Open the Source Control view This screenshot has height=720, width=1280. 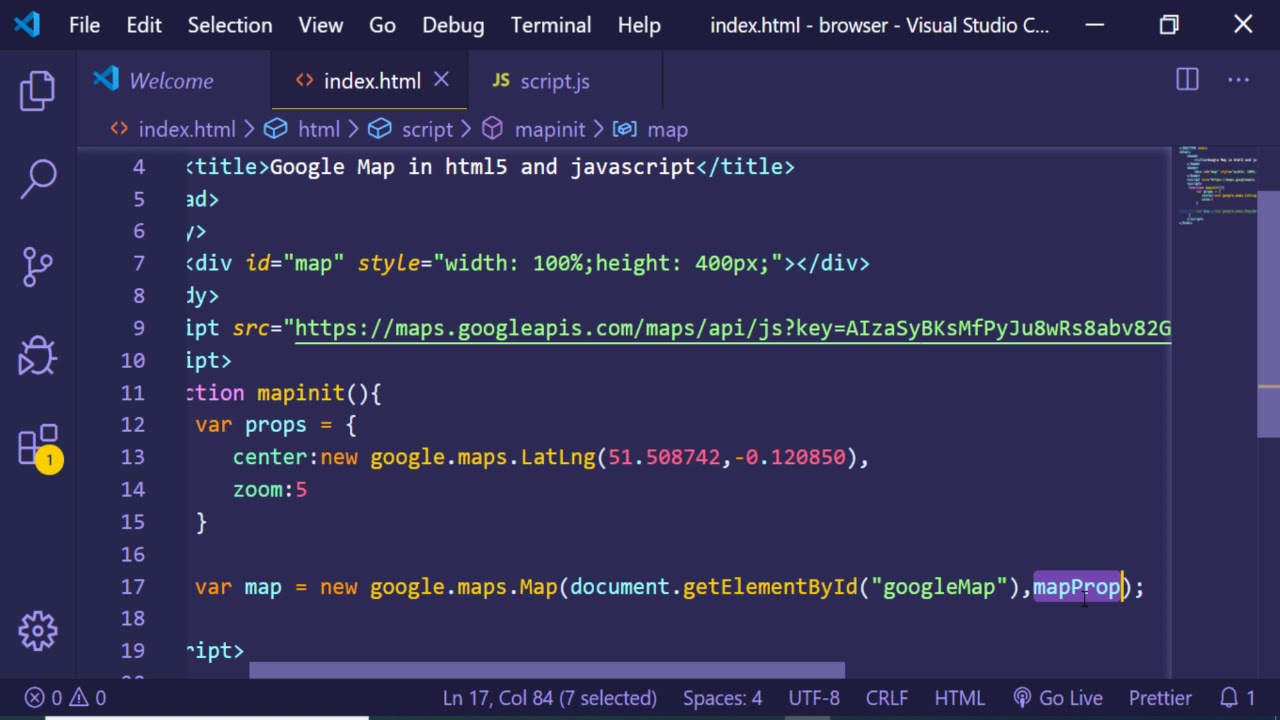click(x=38, y=266)
